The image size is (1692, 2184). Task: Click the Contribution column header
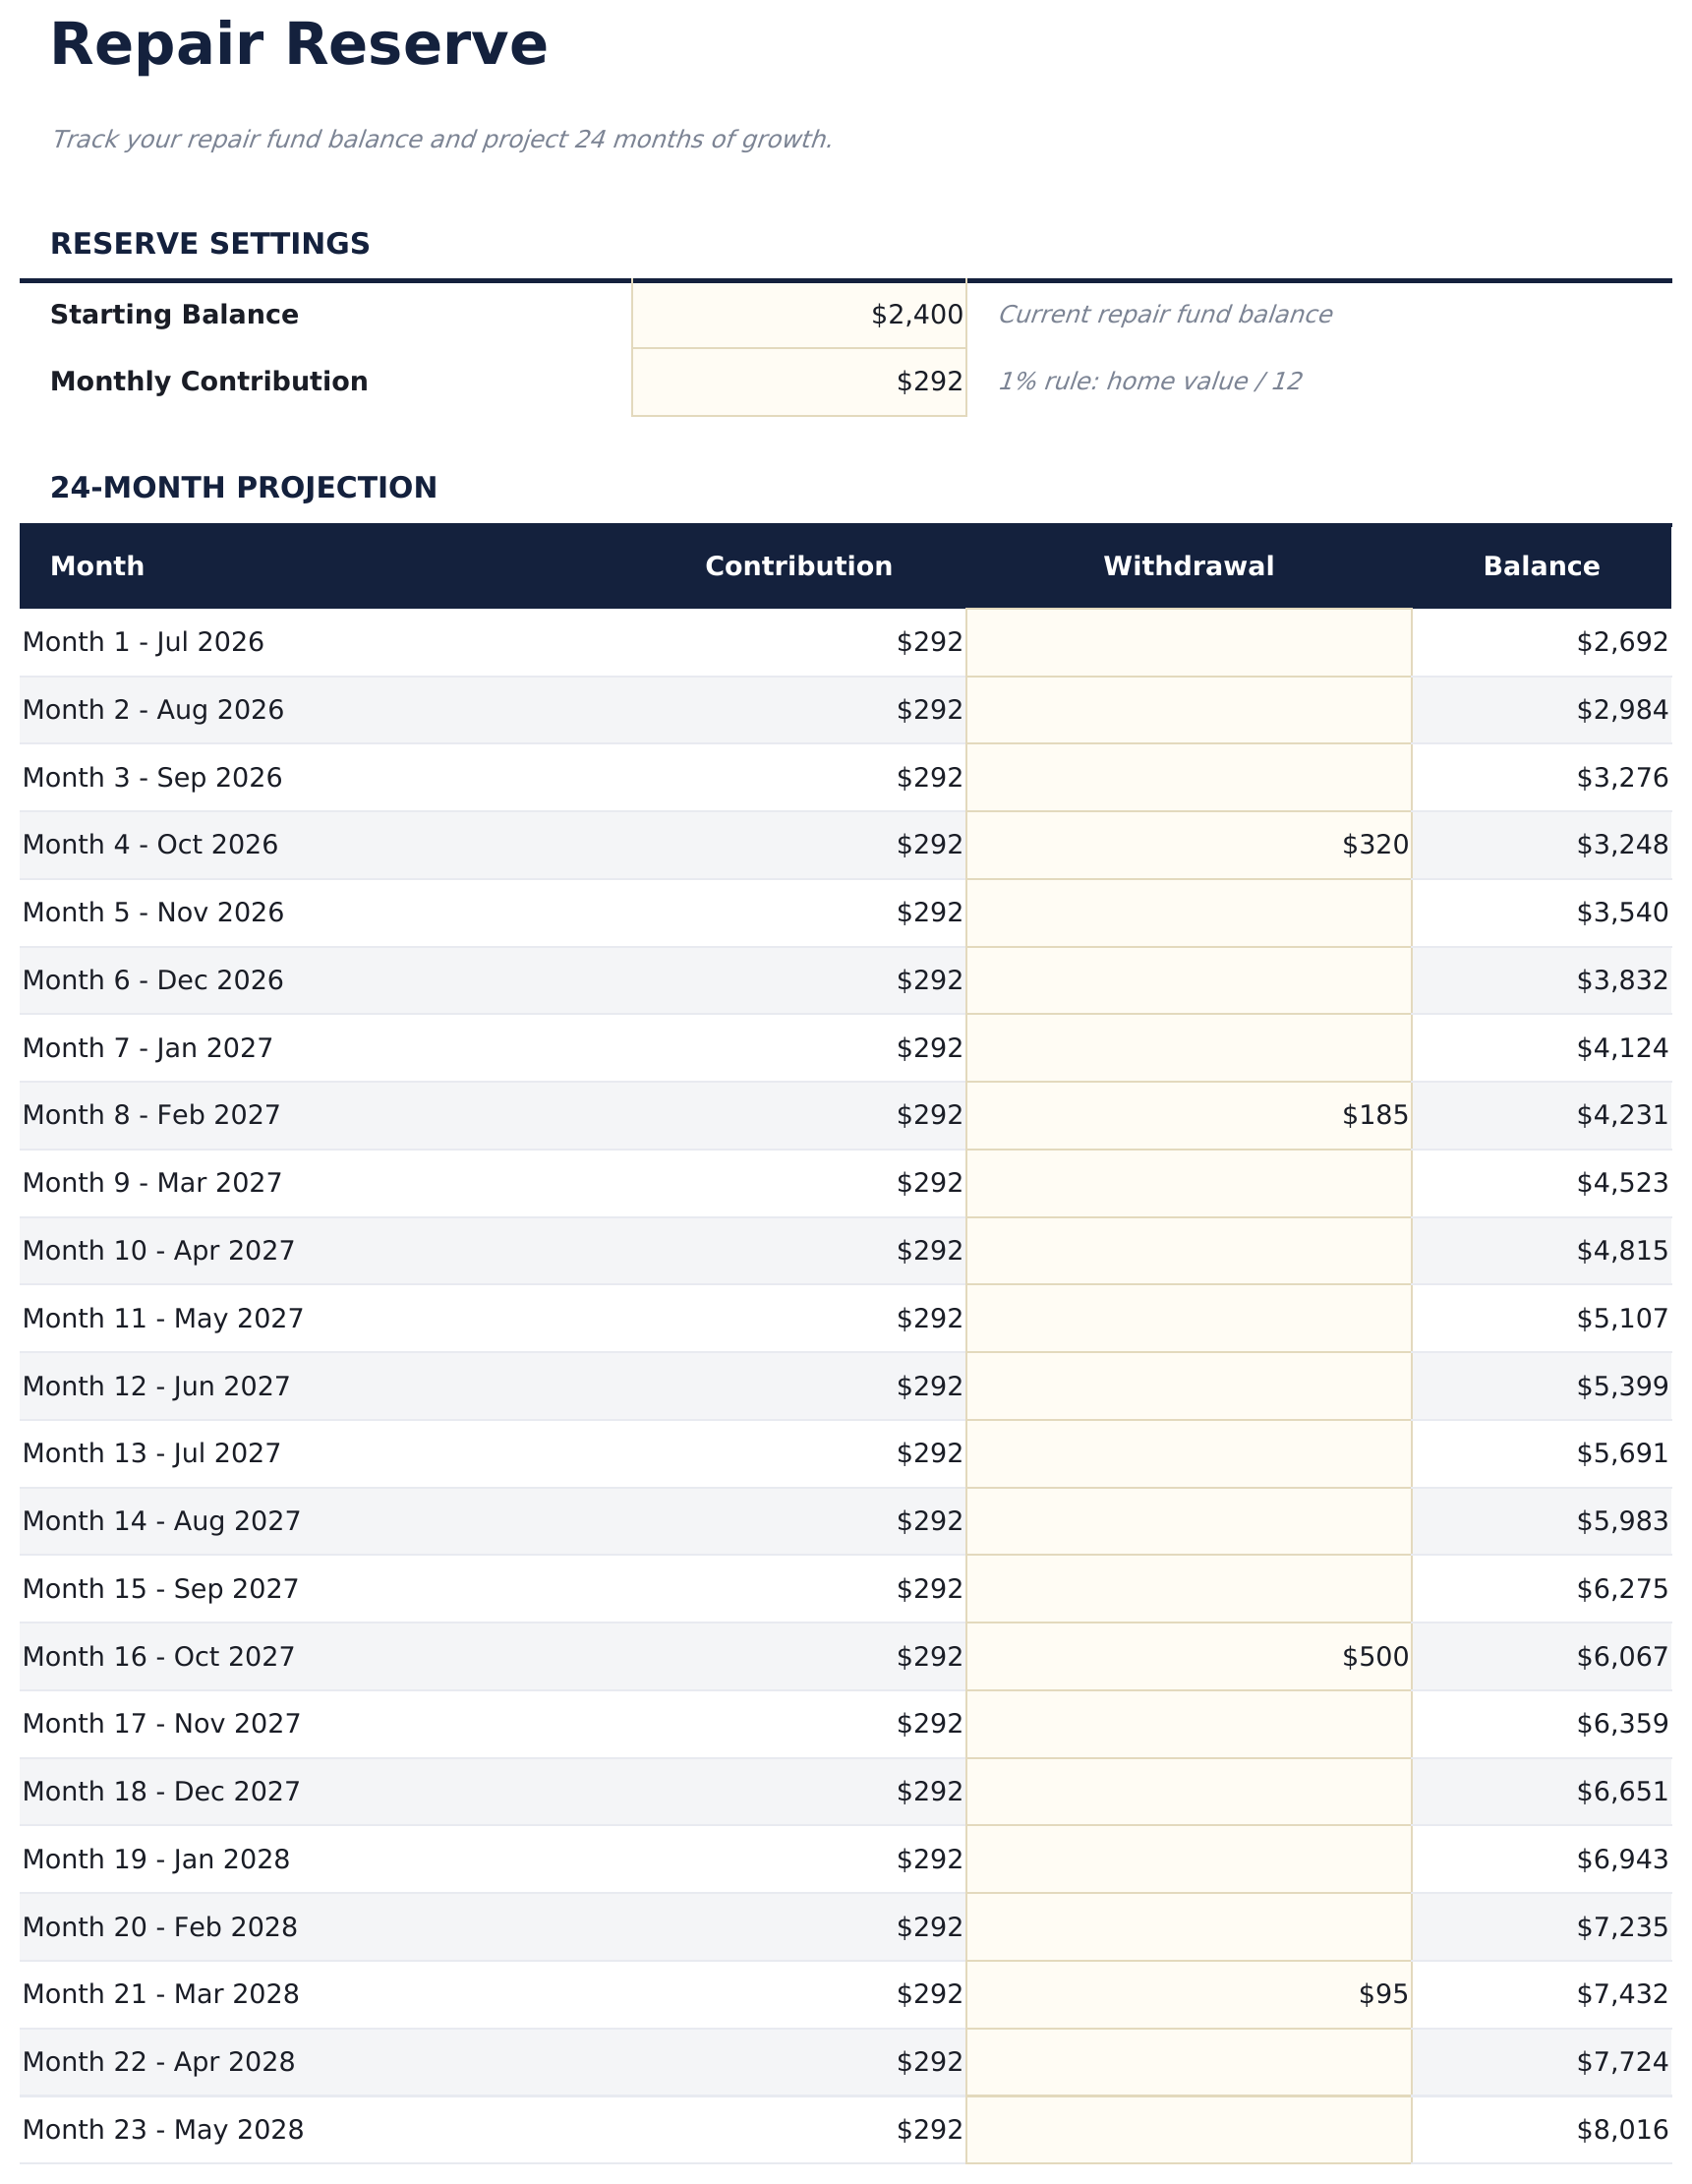798,567
